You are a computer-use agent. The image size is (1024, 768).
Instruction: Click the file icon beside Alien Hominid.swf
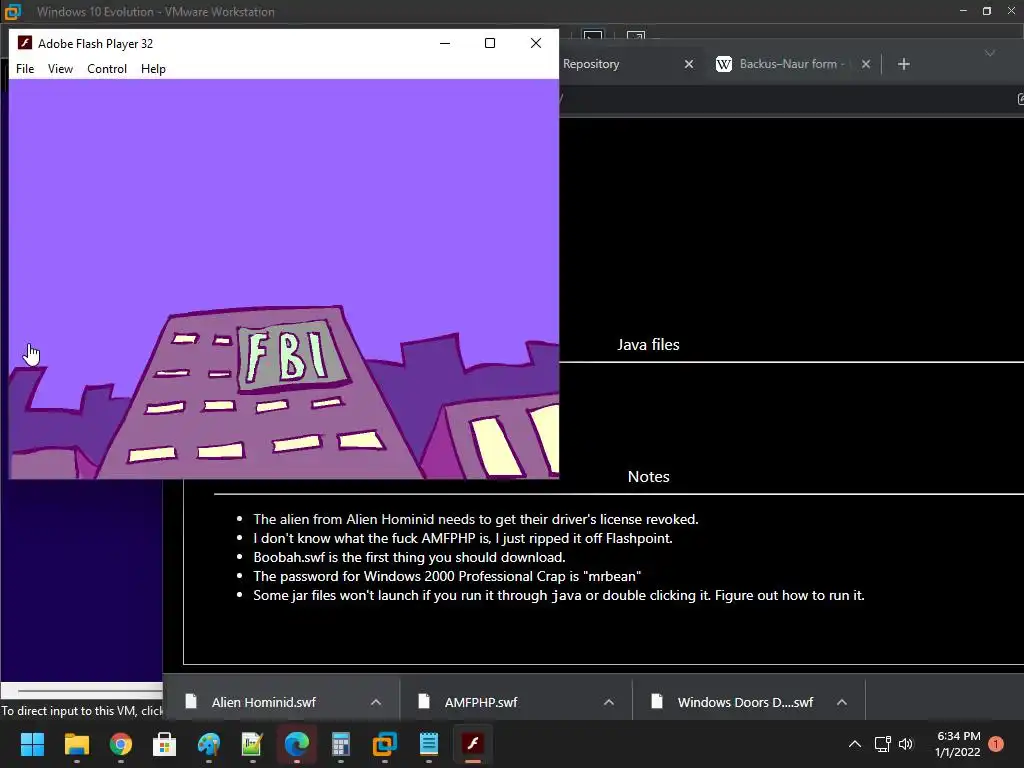point(191,701)
